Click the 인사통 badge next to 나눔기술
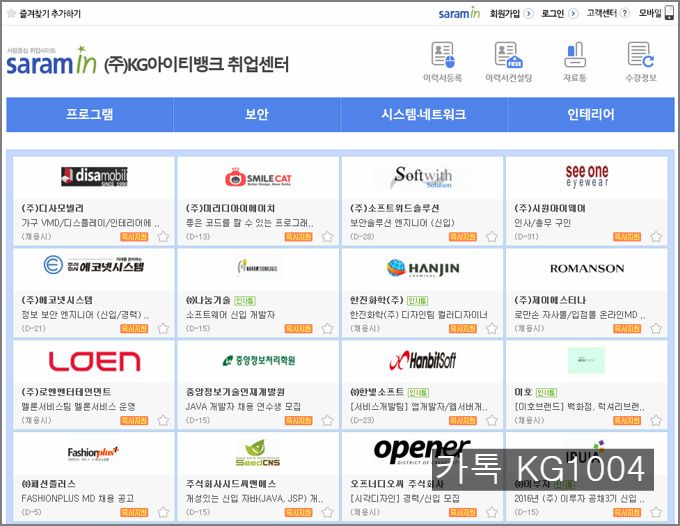This screenshot has width=680, height=526. pos(245,301)
